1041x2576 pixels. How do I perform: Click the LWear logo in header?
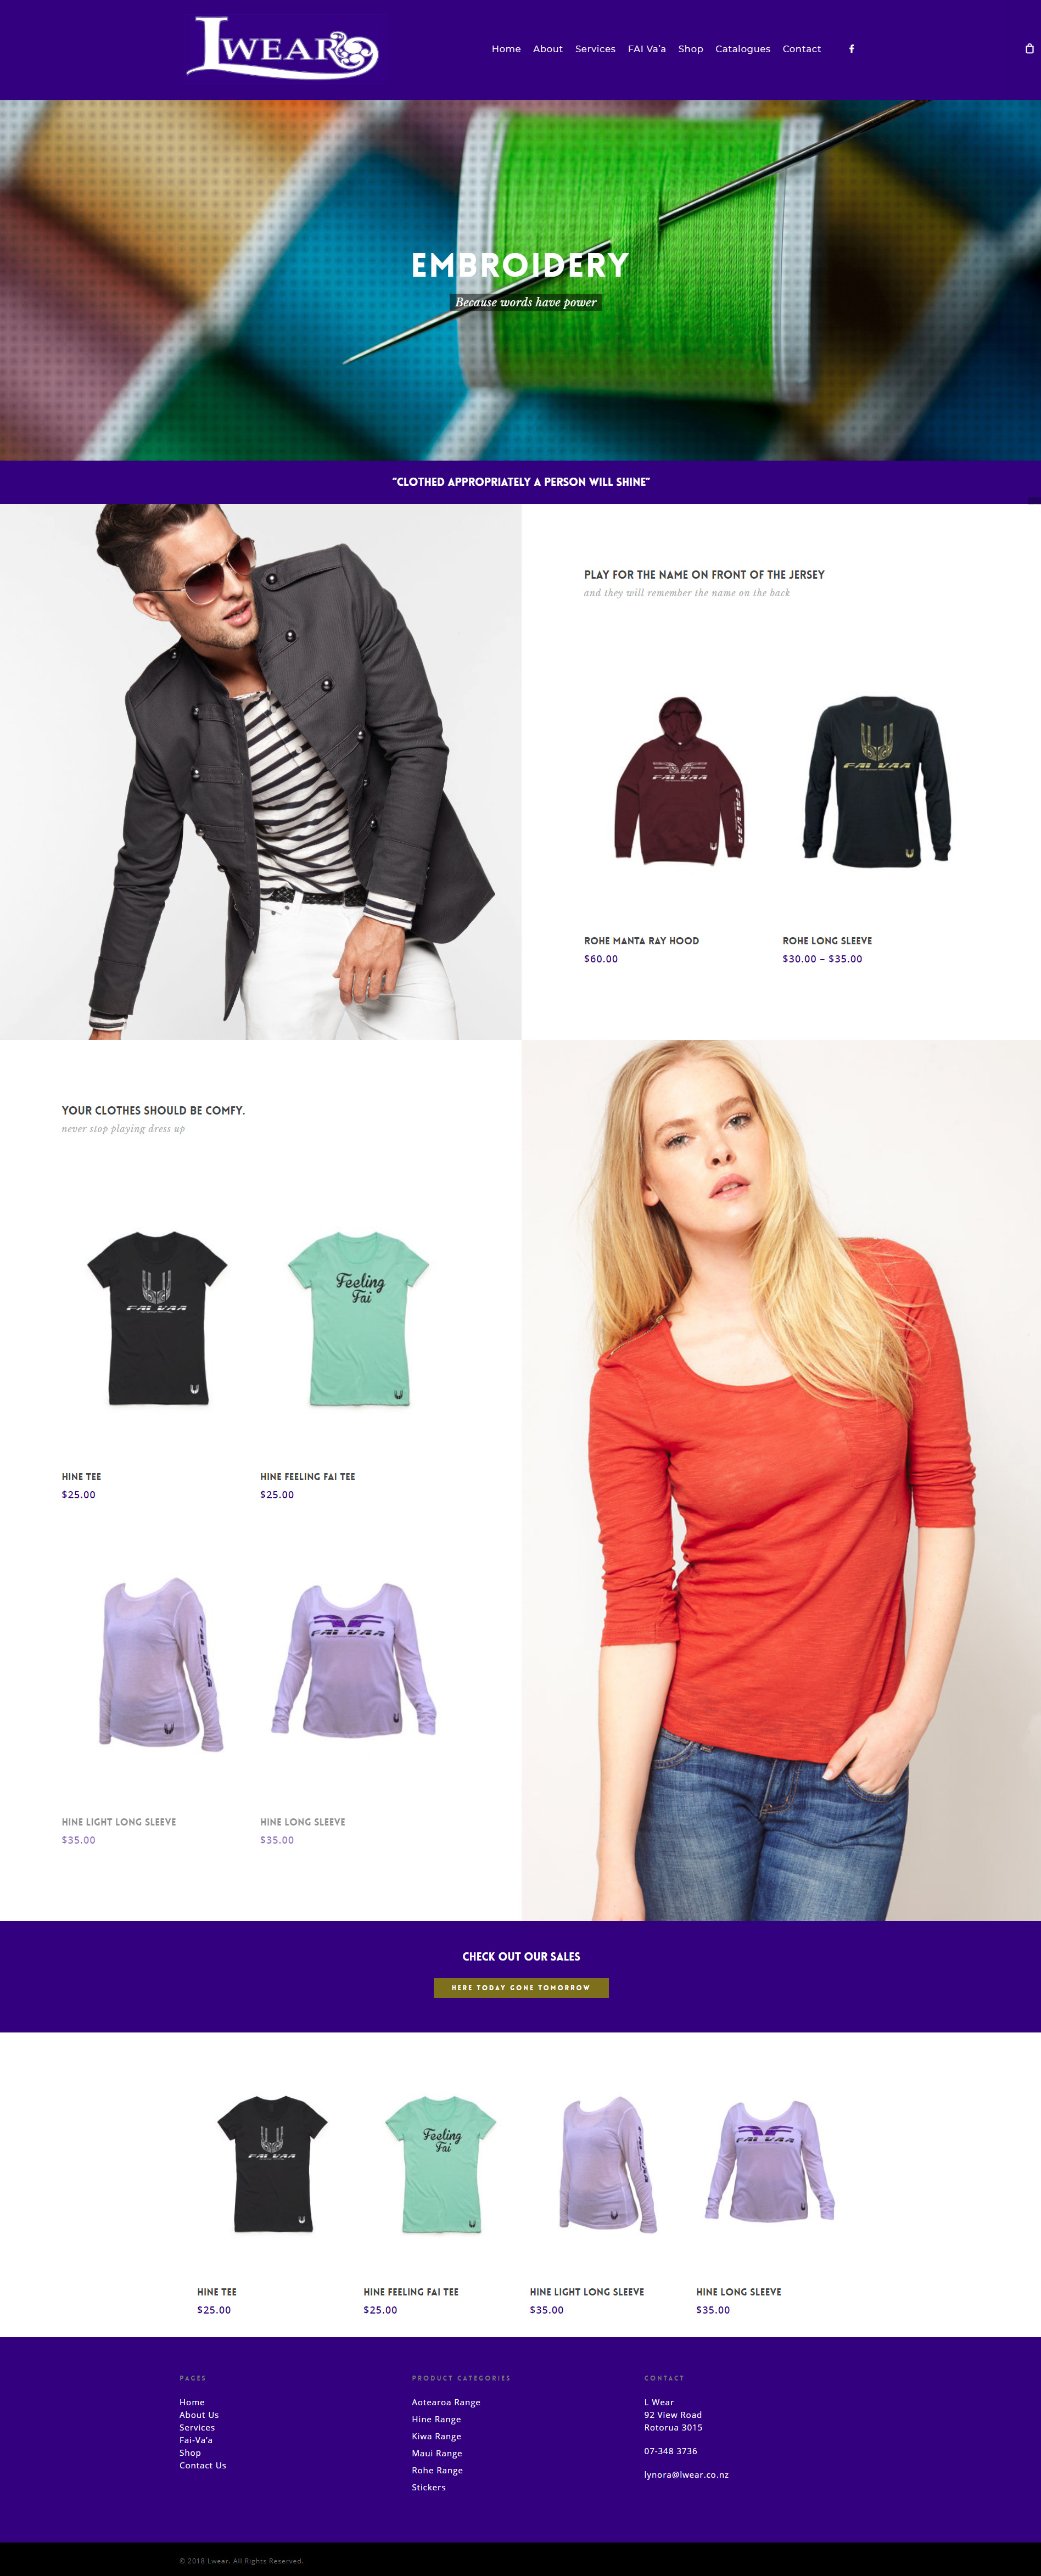pos(282,47)
